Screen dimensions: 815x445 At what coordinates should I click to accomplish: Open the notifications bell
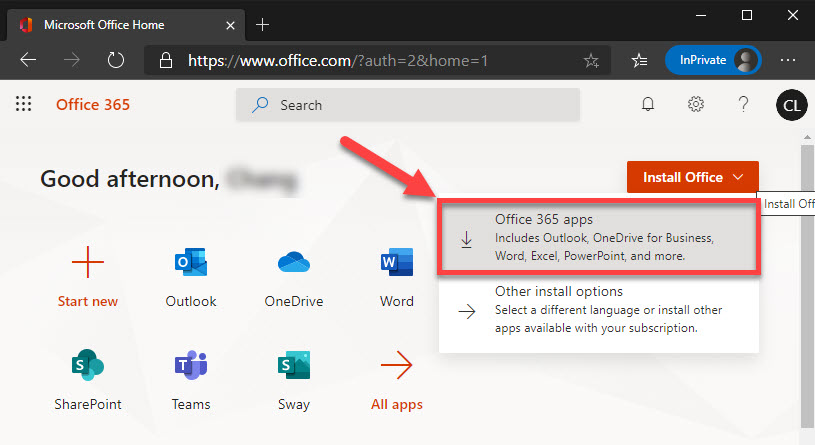pyautogui.click(x=648, y=104)
